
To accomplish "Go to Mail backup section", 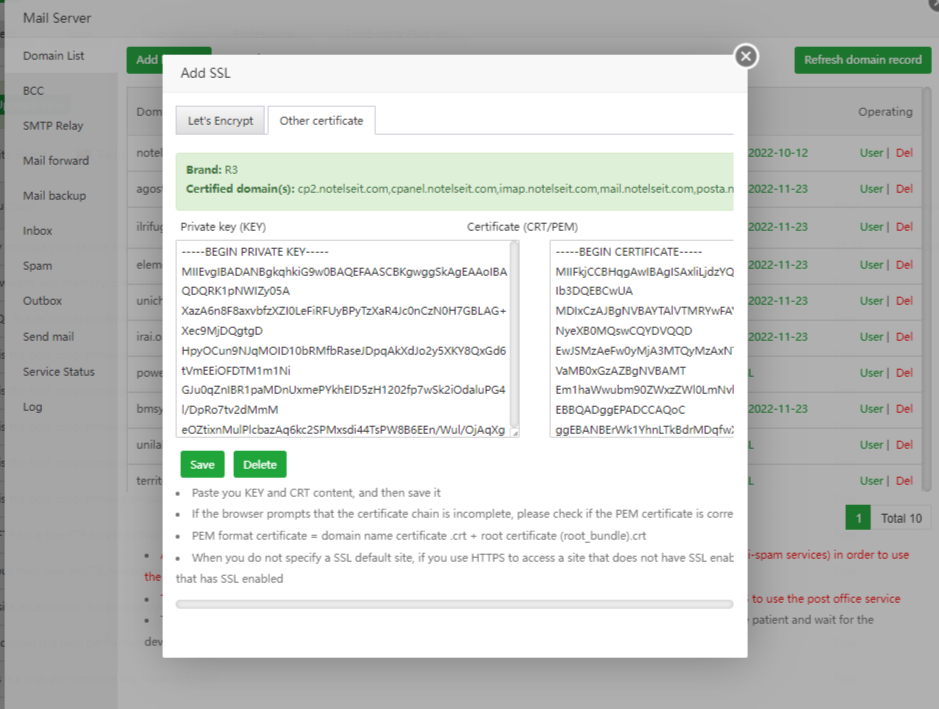I will [x=54, y=196].
